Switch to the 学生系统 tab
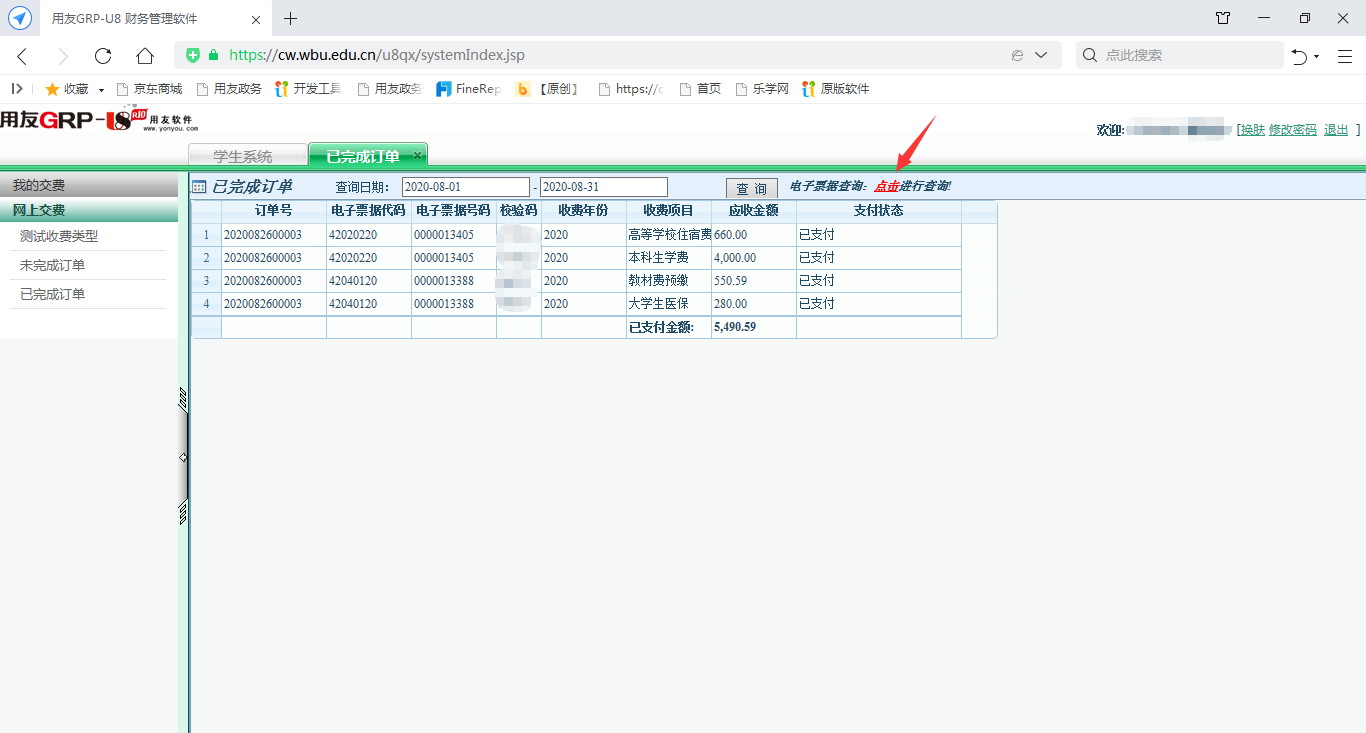1366x733 pixels. (243, 156)
